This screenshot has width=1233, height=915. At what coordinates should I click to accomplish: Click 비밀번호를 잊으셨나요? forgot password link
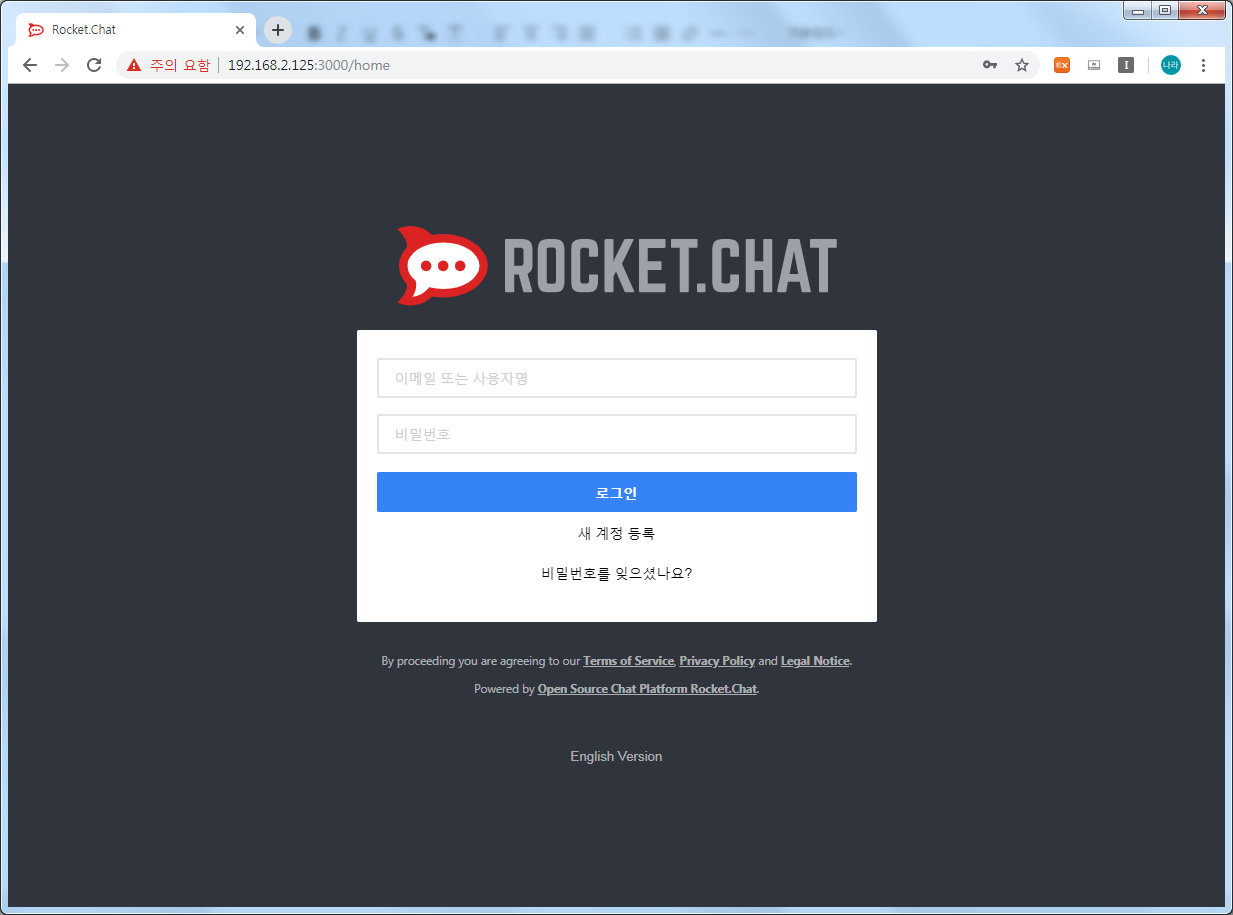coord(617,574)
